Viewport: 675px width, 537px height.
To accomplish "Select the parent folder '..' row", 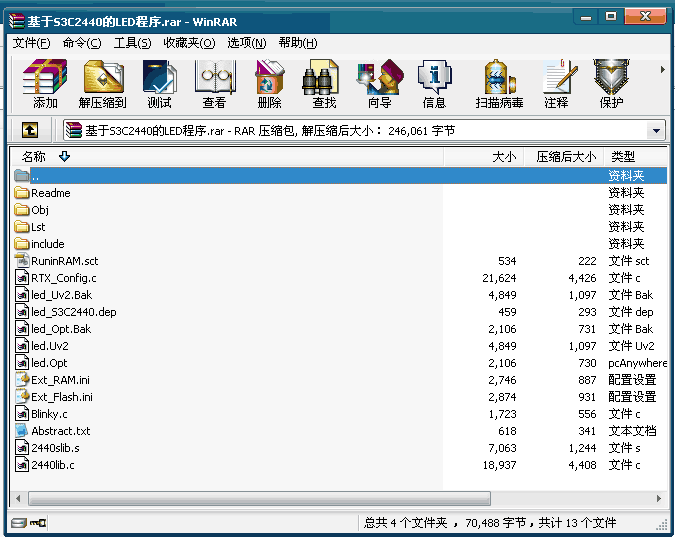I will (x=340, y=175).
